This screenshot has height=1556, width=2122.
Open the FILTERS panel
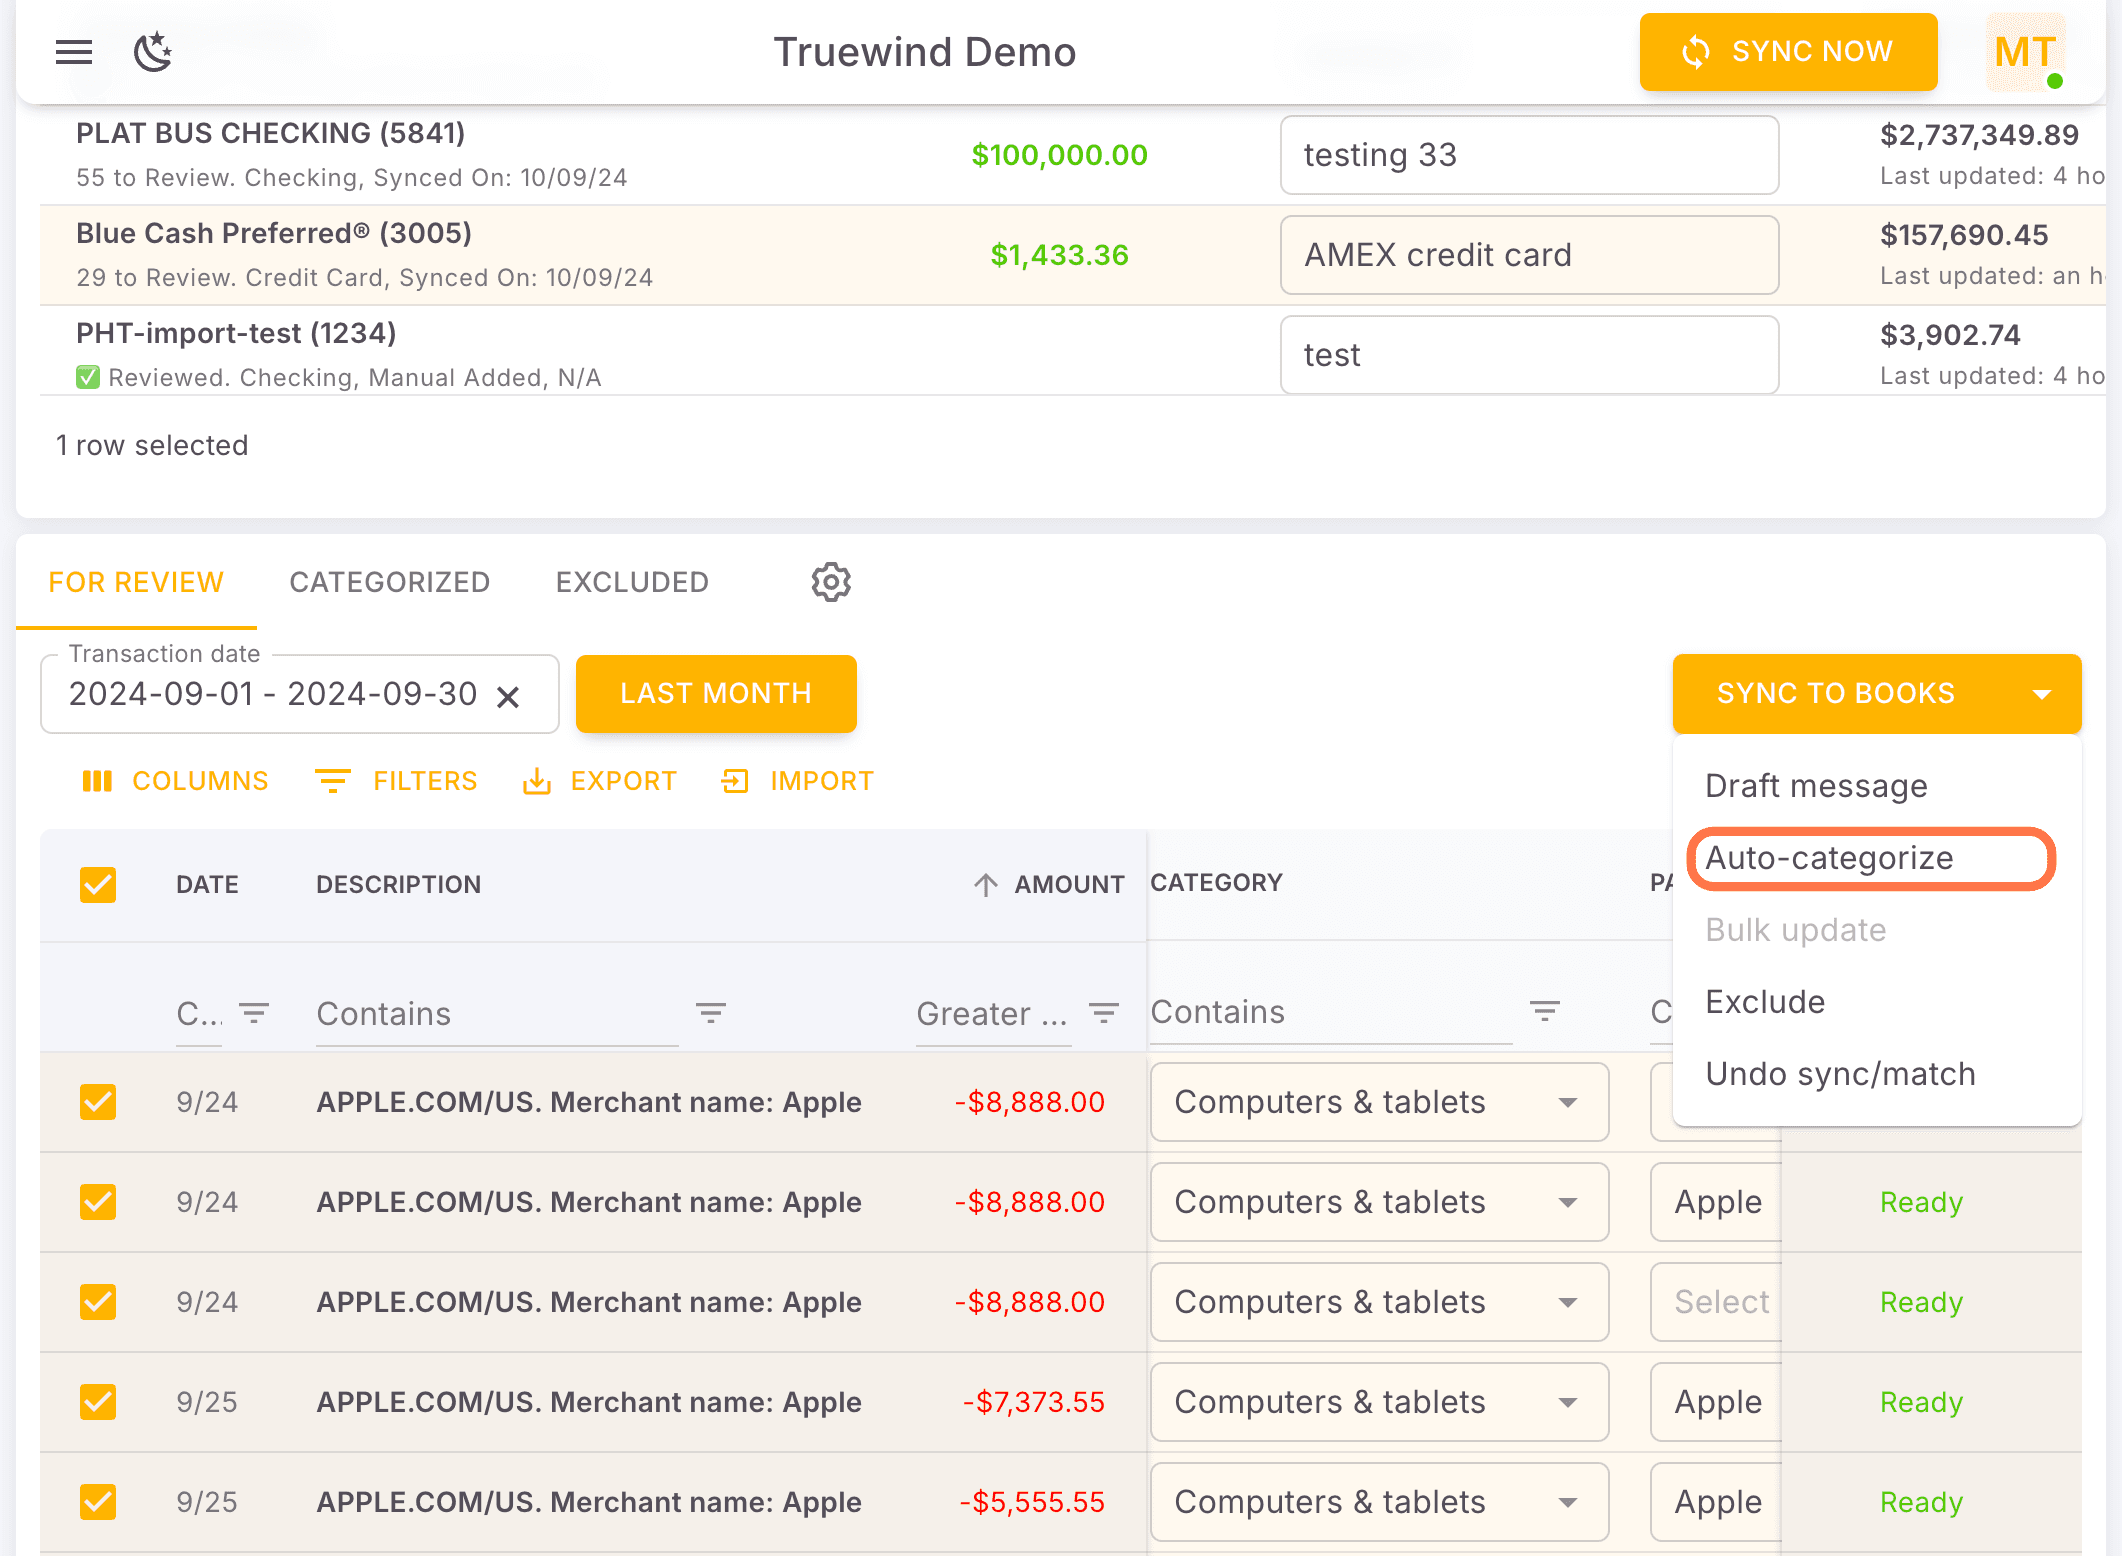pos(396,781)
